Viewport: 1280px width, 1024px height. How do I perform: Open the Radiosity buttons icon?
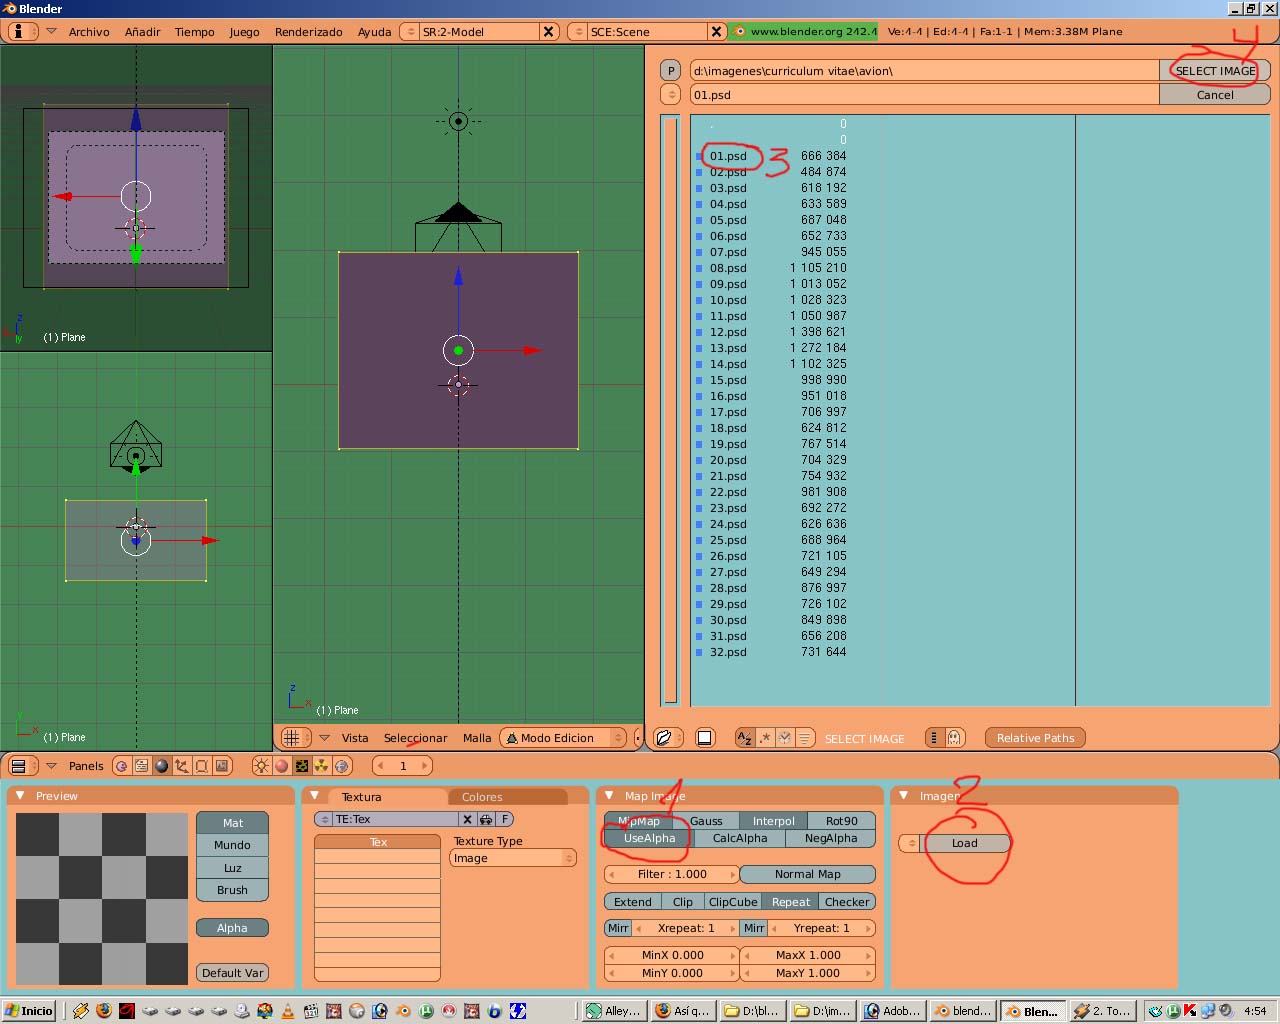(x=322, y=766)
